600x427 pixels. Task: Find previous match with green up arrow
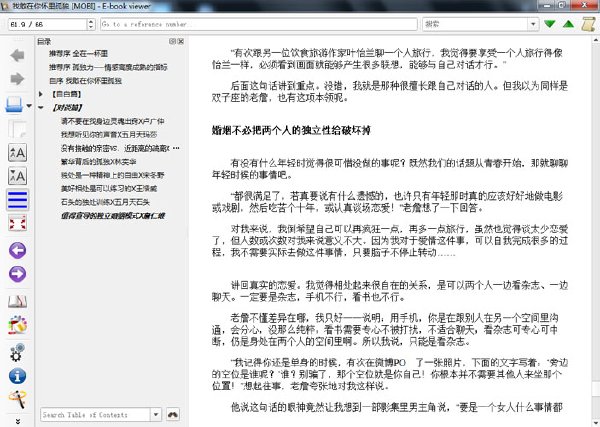[x=569, y=24]
